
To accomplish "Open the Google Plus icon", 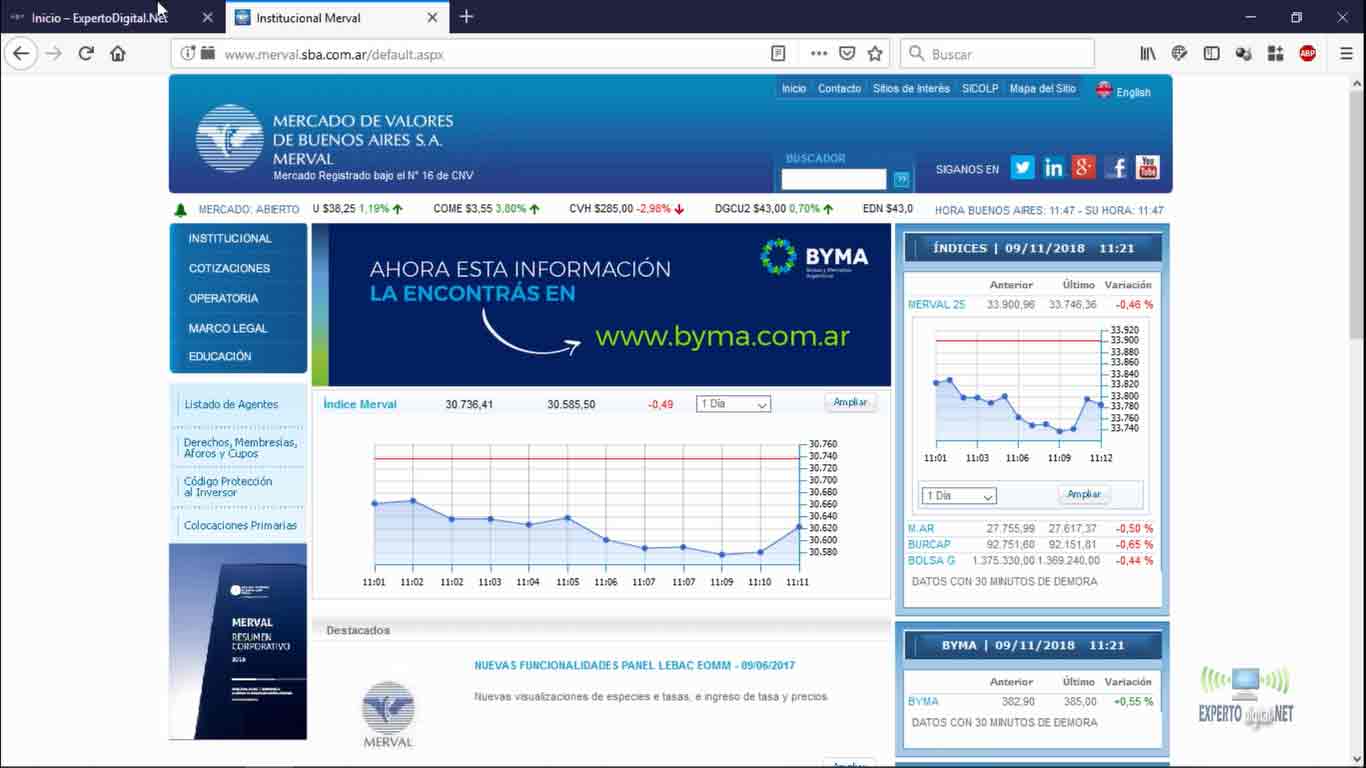I will click(1084, 168).
